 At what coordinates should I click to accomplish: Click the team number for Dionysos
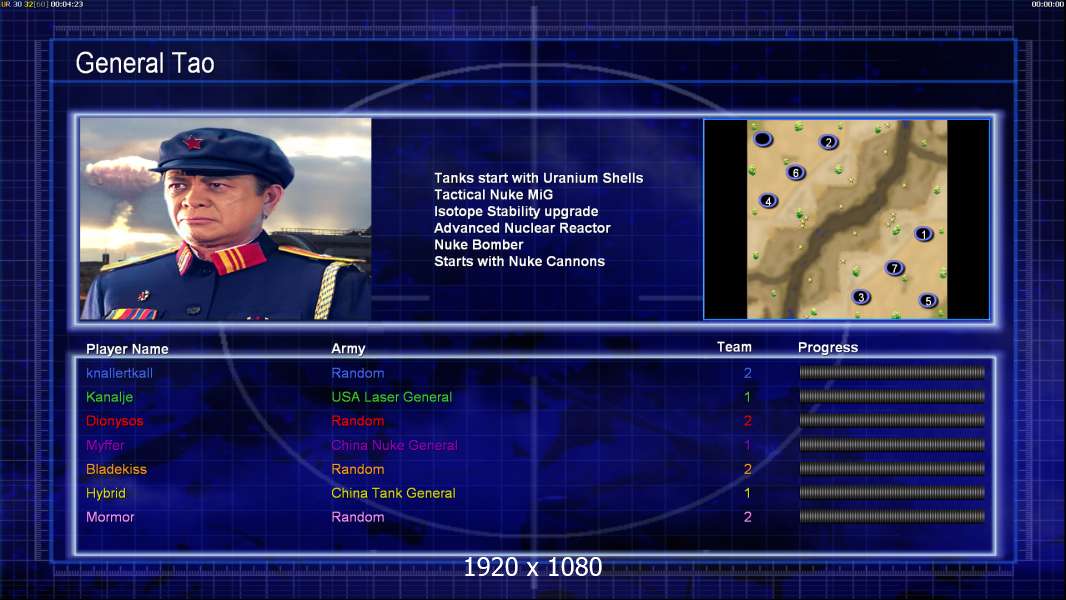point(747,421)
